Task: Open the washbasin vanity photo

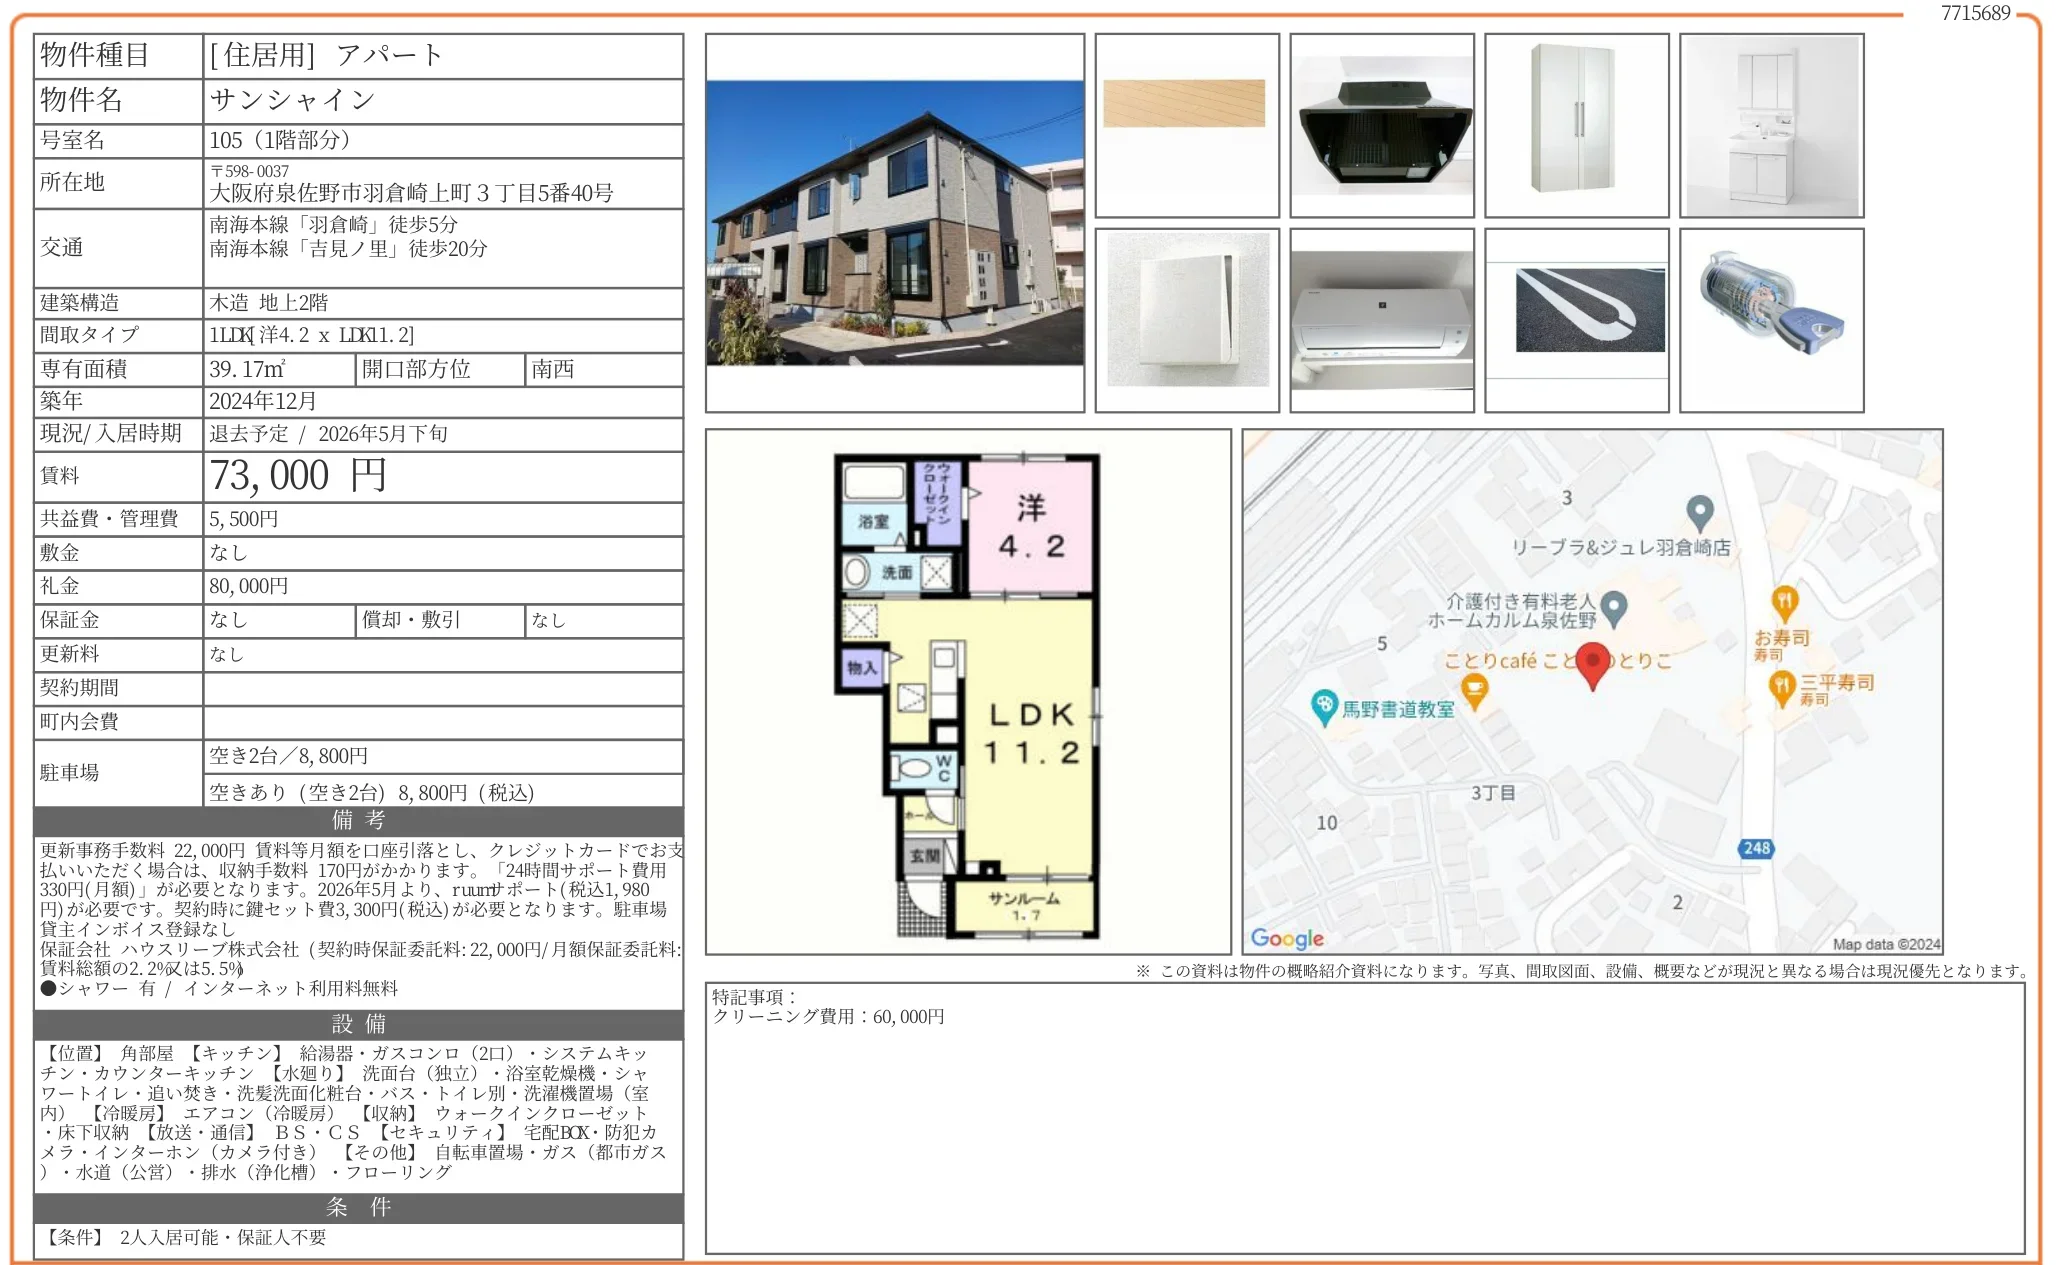Action: pyautogui.click(x=1771, y=125)
